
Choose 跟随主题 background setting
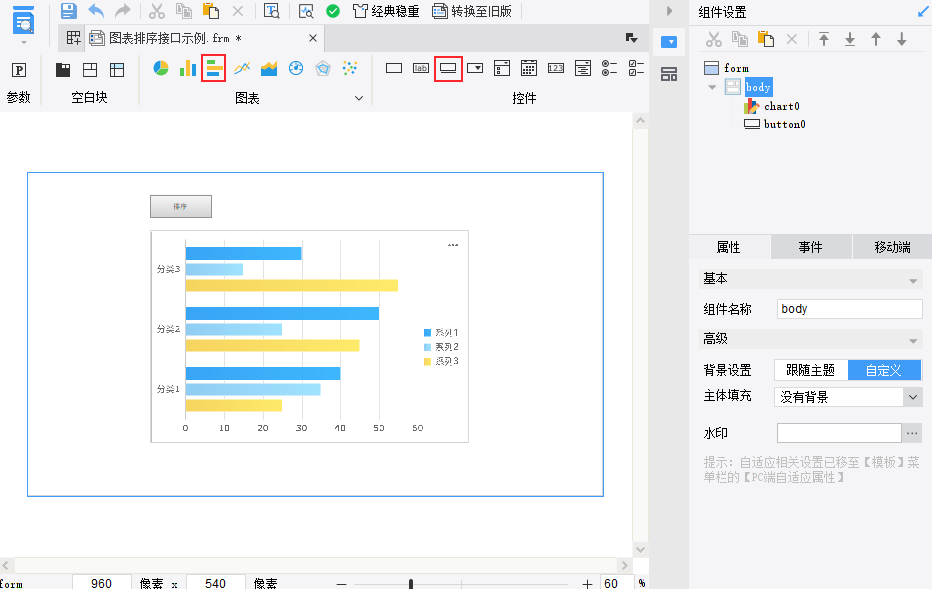811,370
